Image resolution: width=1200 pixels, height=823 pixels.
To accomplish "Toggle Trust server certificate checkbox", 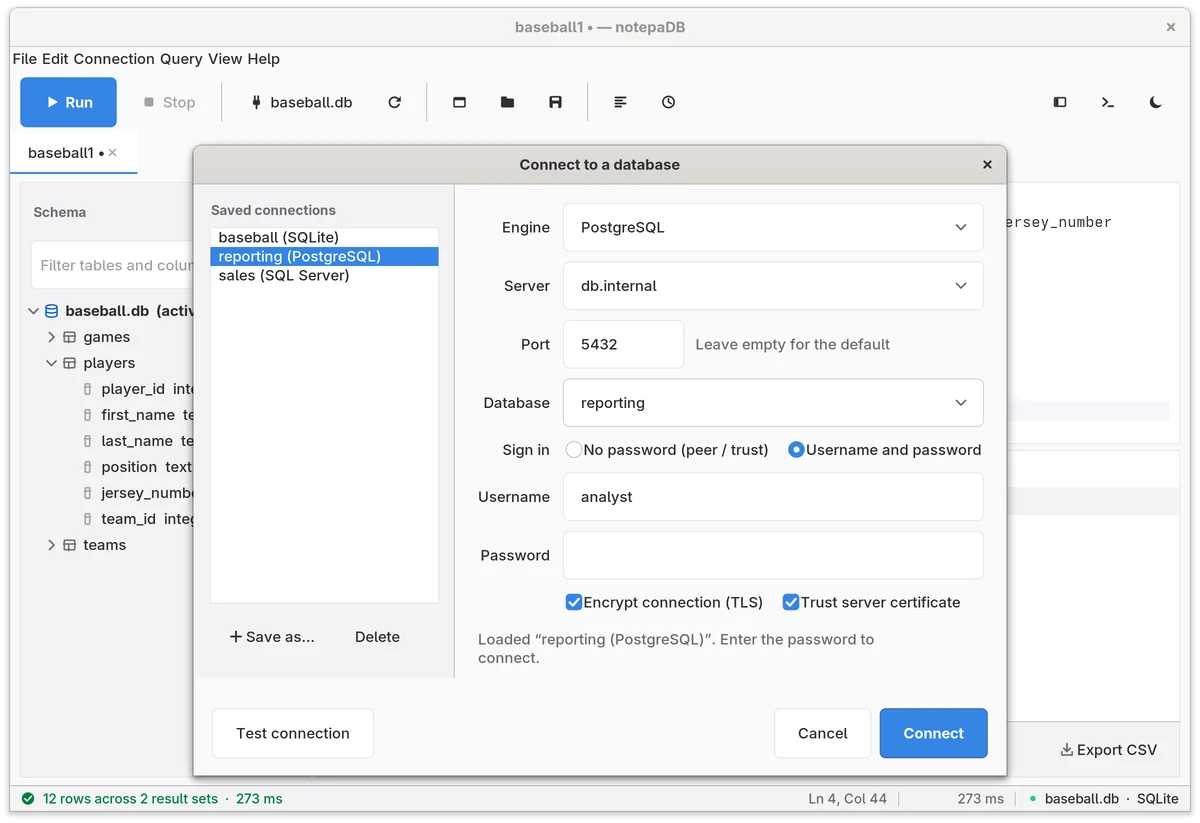I will click(x=871, y=602).
